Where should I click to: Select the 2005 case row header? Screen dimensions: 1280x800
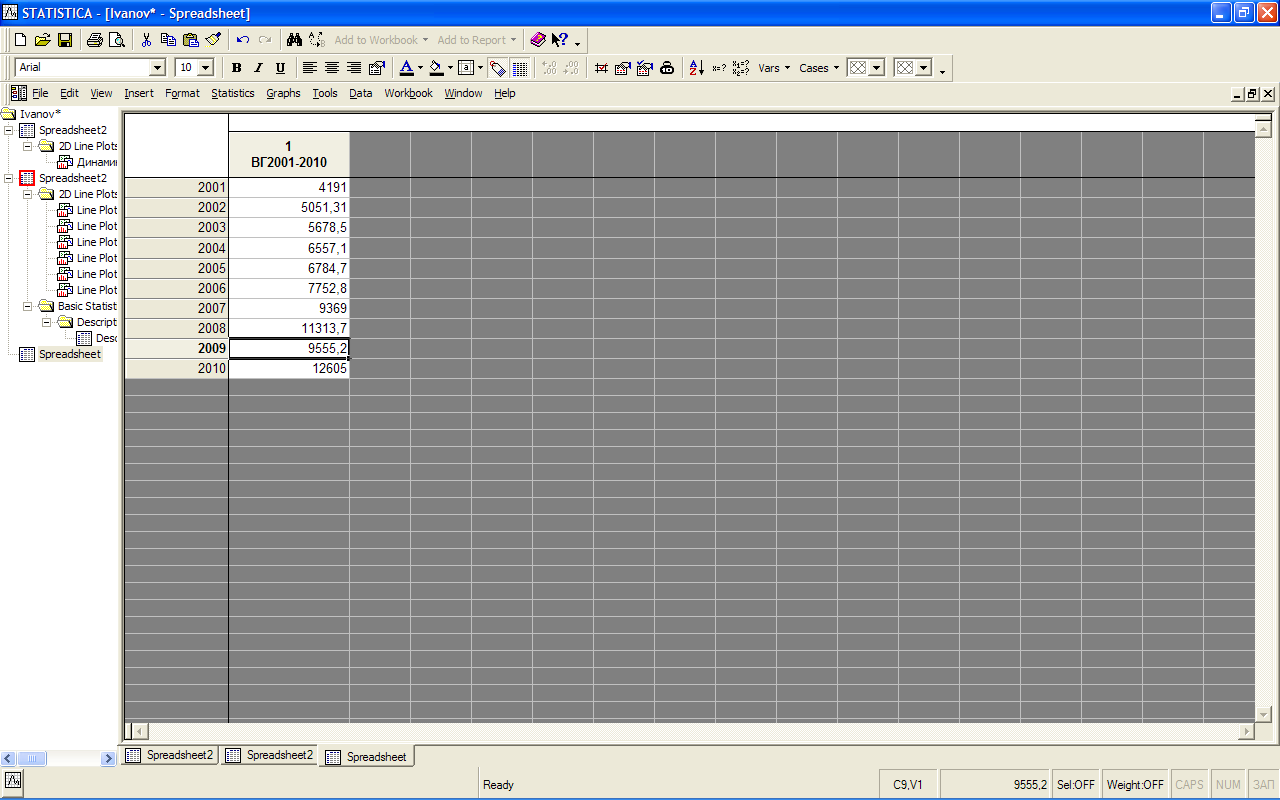(x=177, y=268)
